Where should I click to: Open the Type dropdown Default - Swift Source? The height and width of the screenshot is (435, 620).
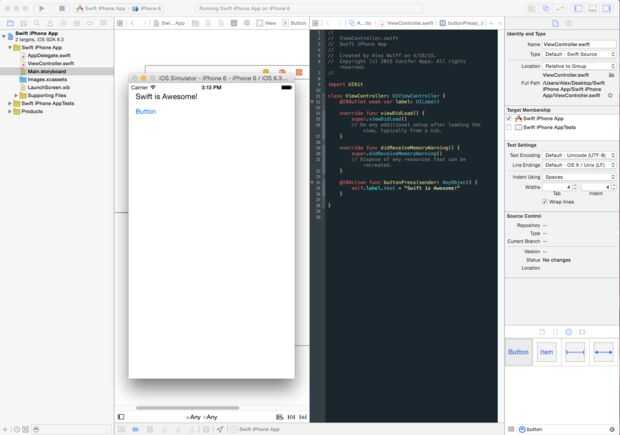click(x=579, y=54)
